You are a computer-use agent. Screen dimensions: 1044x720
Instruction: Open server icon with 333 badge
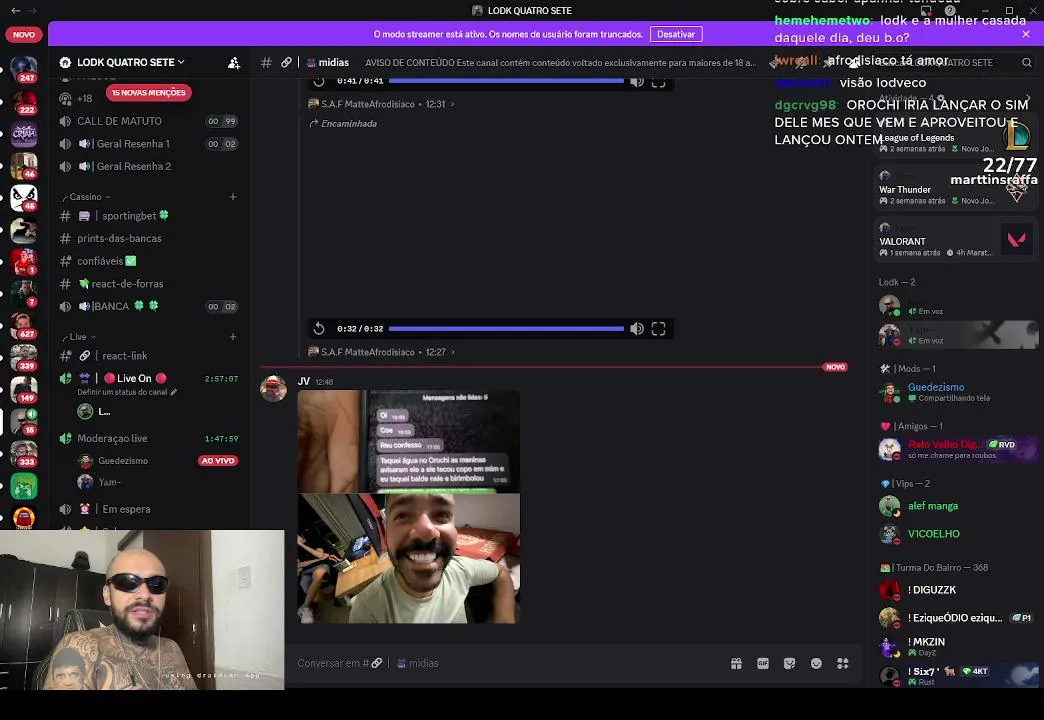(x=24, y=454)
